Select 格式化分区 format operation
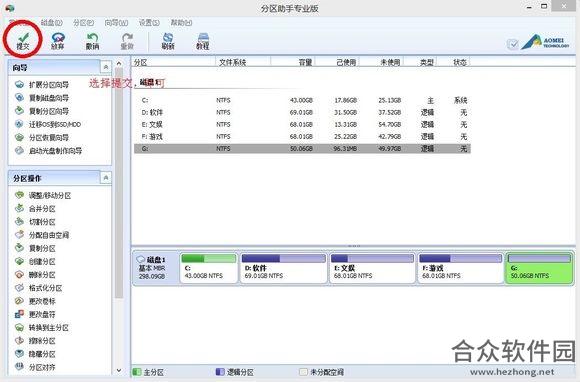 (38, 288)
